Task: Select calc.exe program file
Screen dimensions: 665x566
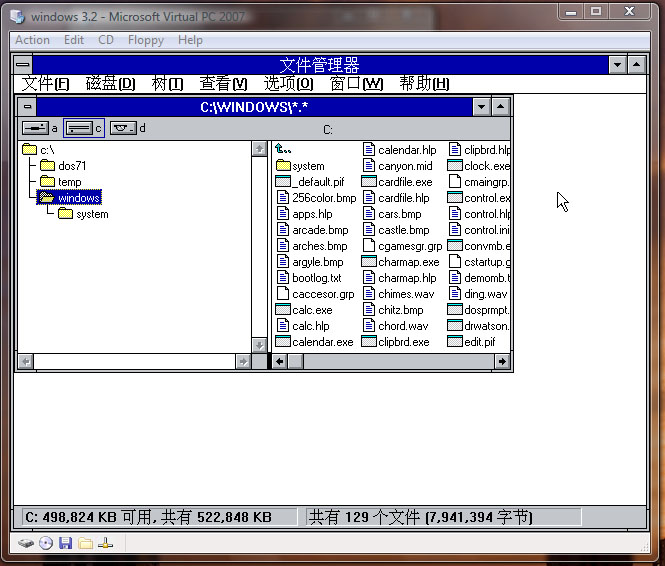Action: tap(304, 310)
